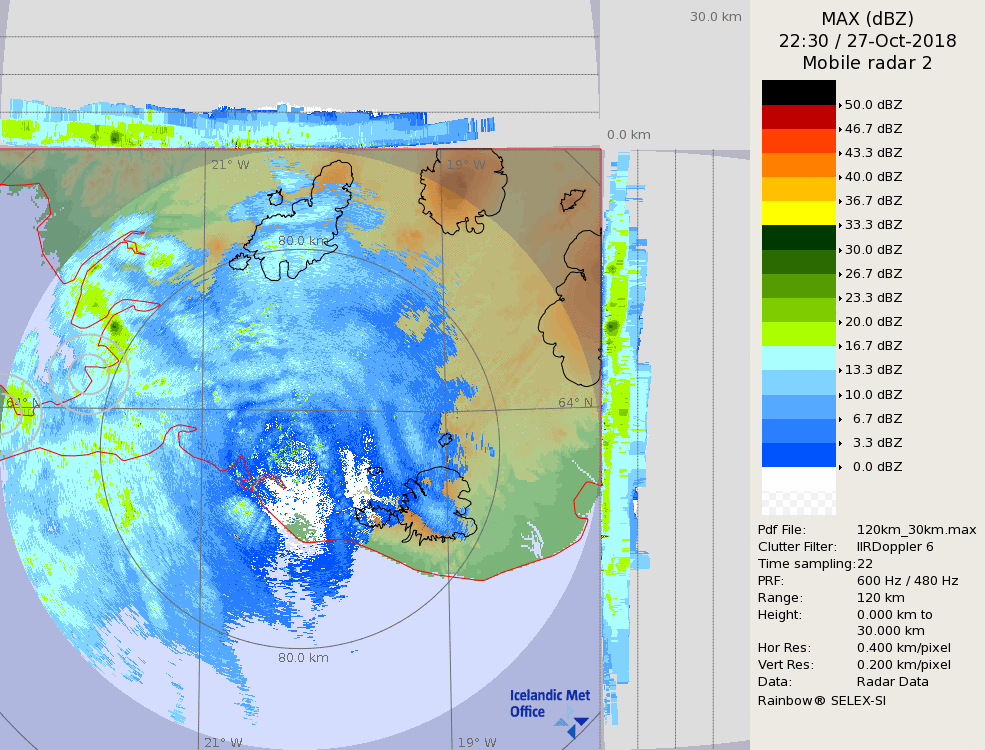The height and width of the screenshot is (750, 985).
Task: Choose the deep blue 0.0 dBZ swatch
Action: pyautogui.click(x=798, y=455)
